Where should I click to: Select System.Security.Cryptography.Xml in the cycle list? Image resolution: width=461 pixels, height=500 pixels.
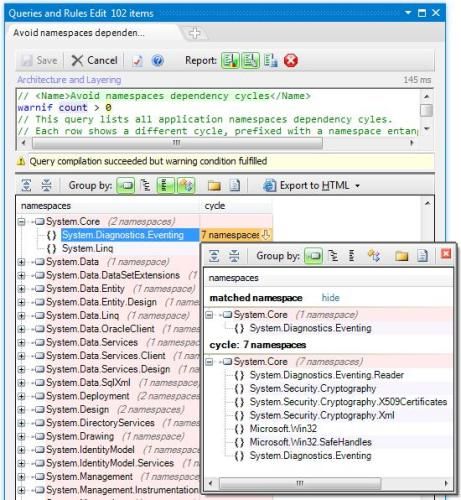322,415
